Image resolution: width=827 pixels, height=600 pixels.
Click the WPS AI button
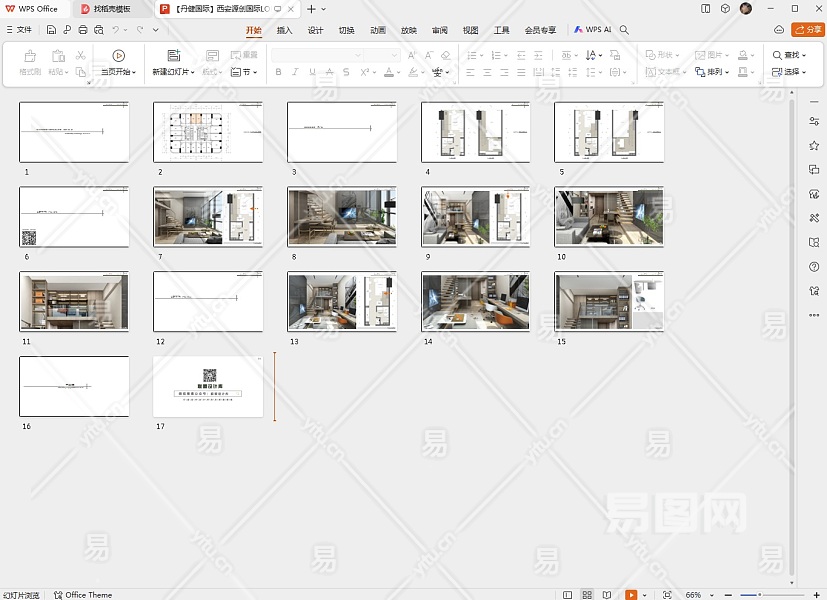(592, 30)
